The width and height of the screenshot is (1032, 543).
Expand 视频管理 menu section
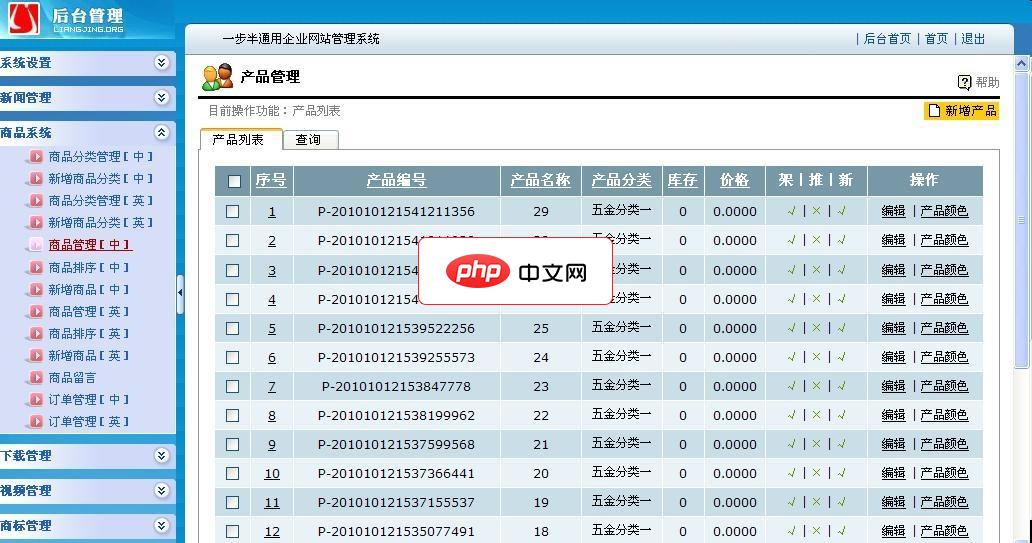161,490
